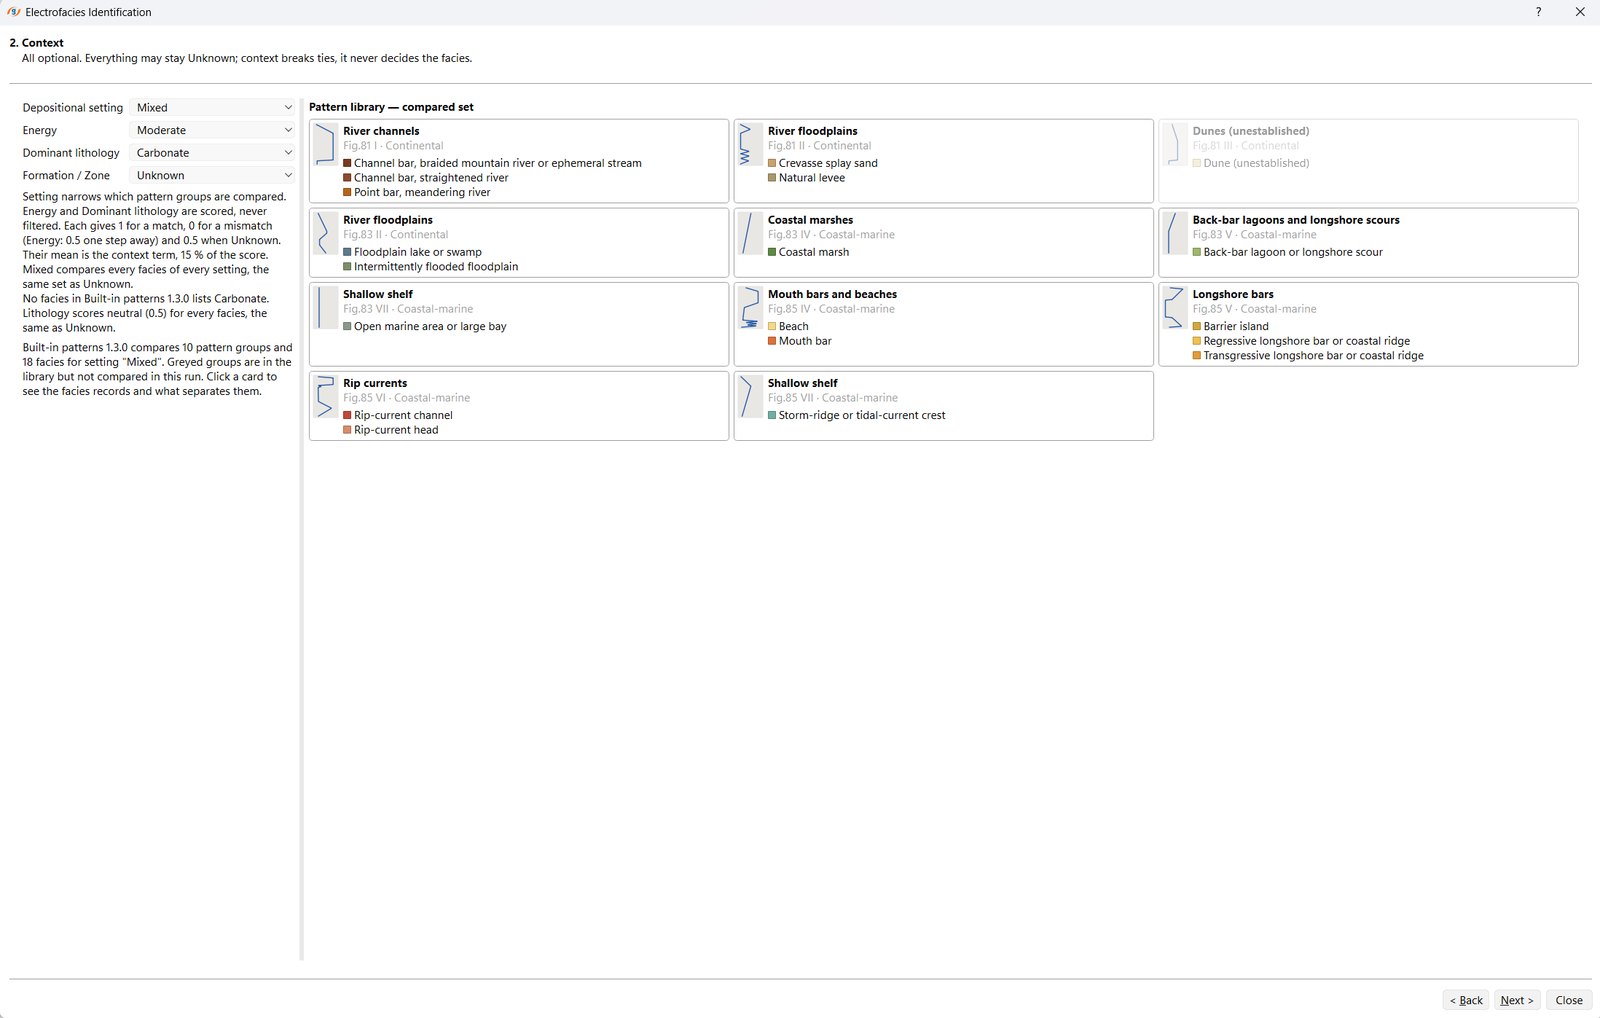Click the Next button
This screenshot has height=1018, width=1600.
(x=1517, y=1000)
